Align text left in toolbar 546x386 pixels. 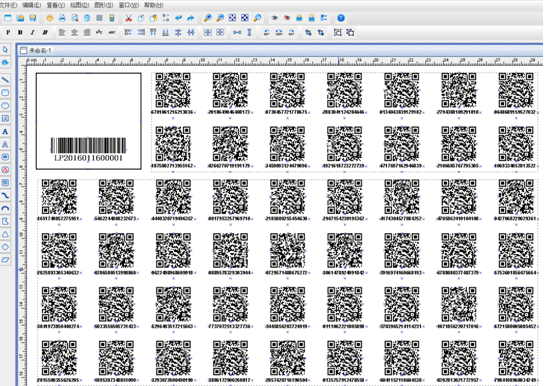point(62,32)
